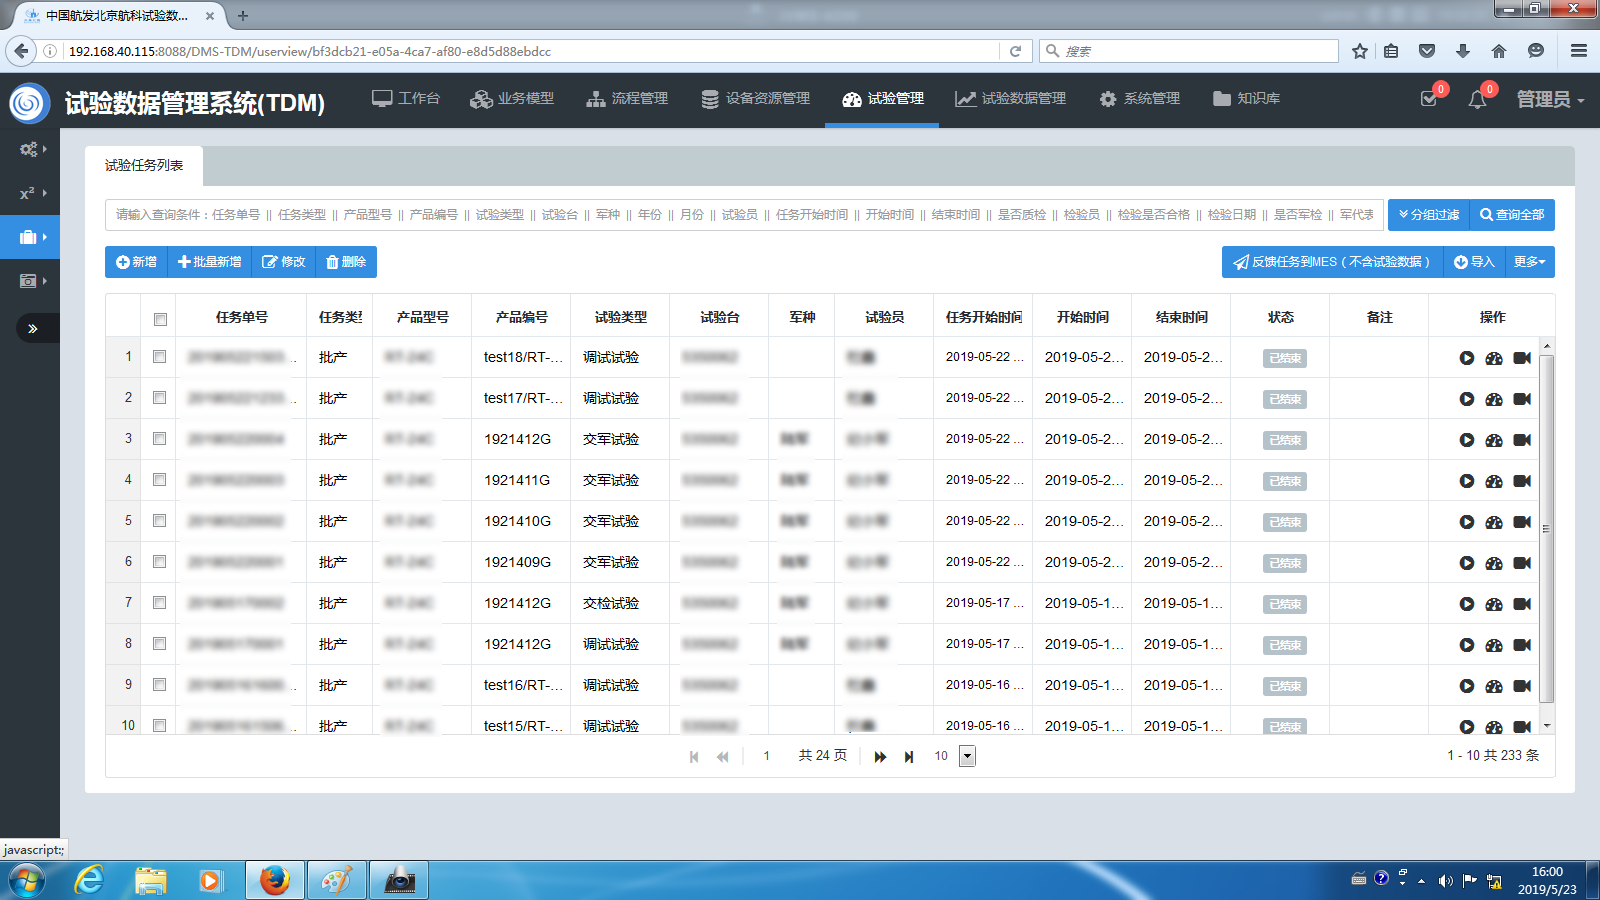Expand the 更多 dropdown button
Viewport: 1600px width, 900px height.
[1529, 262]
